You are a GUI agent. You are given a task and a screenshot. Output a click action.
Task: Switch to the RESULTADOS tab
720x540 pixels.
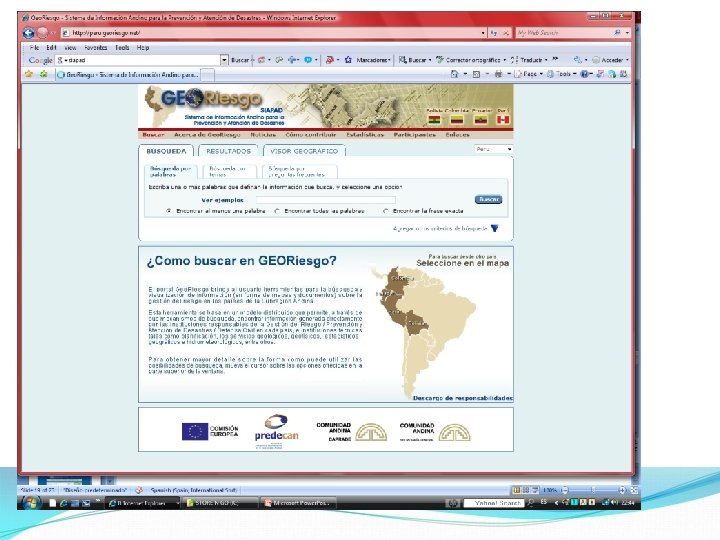229,151
